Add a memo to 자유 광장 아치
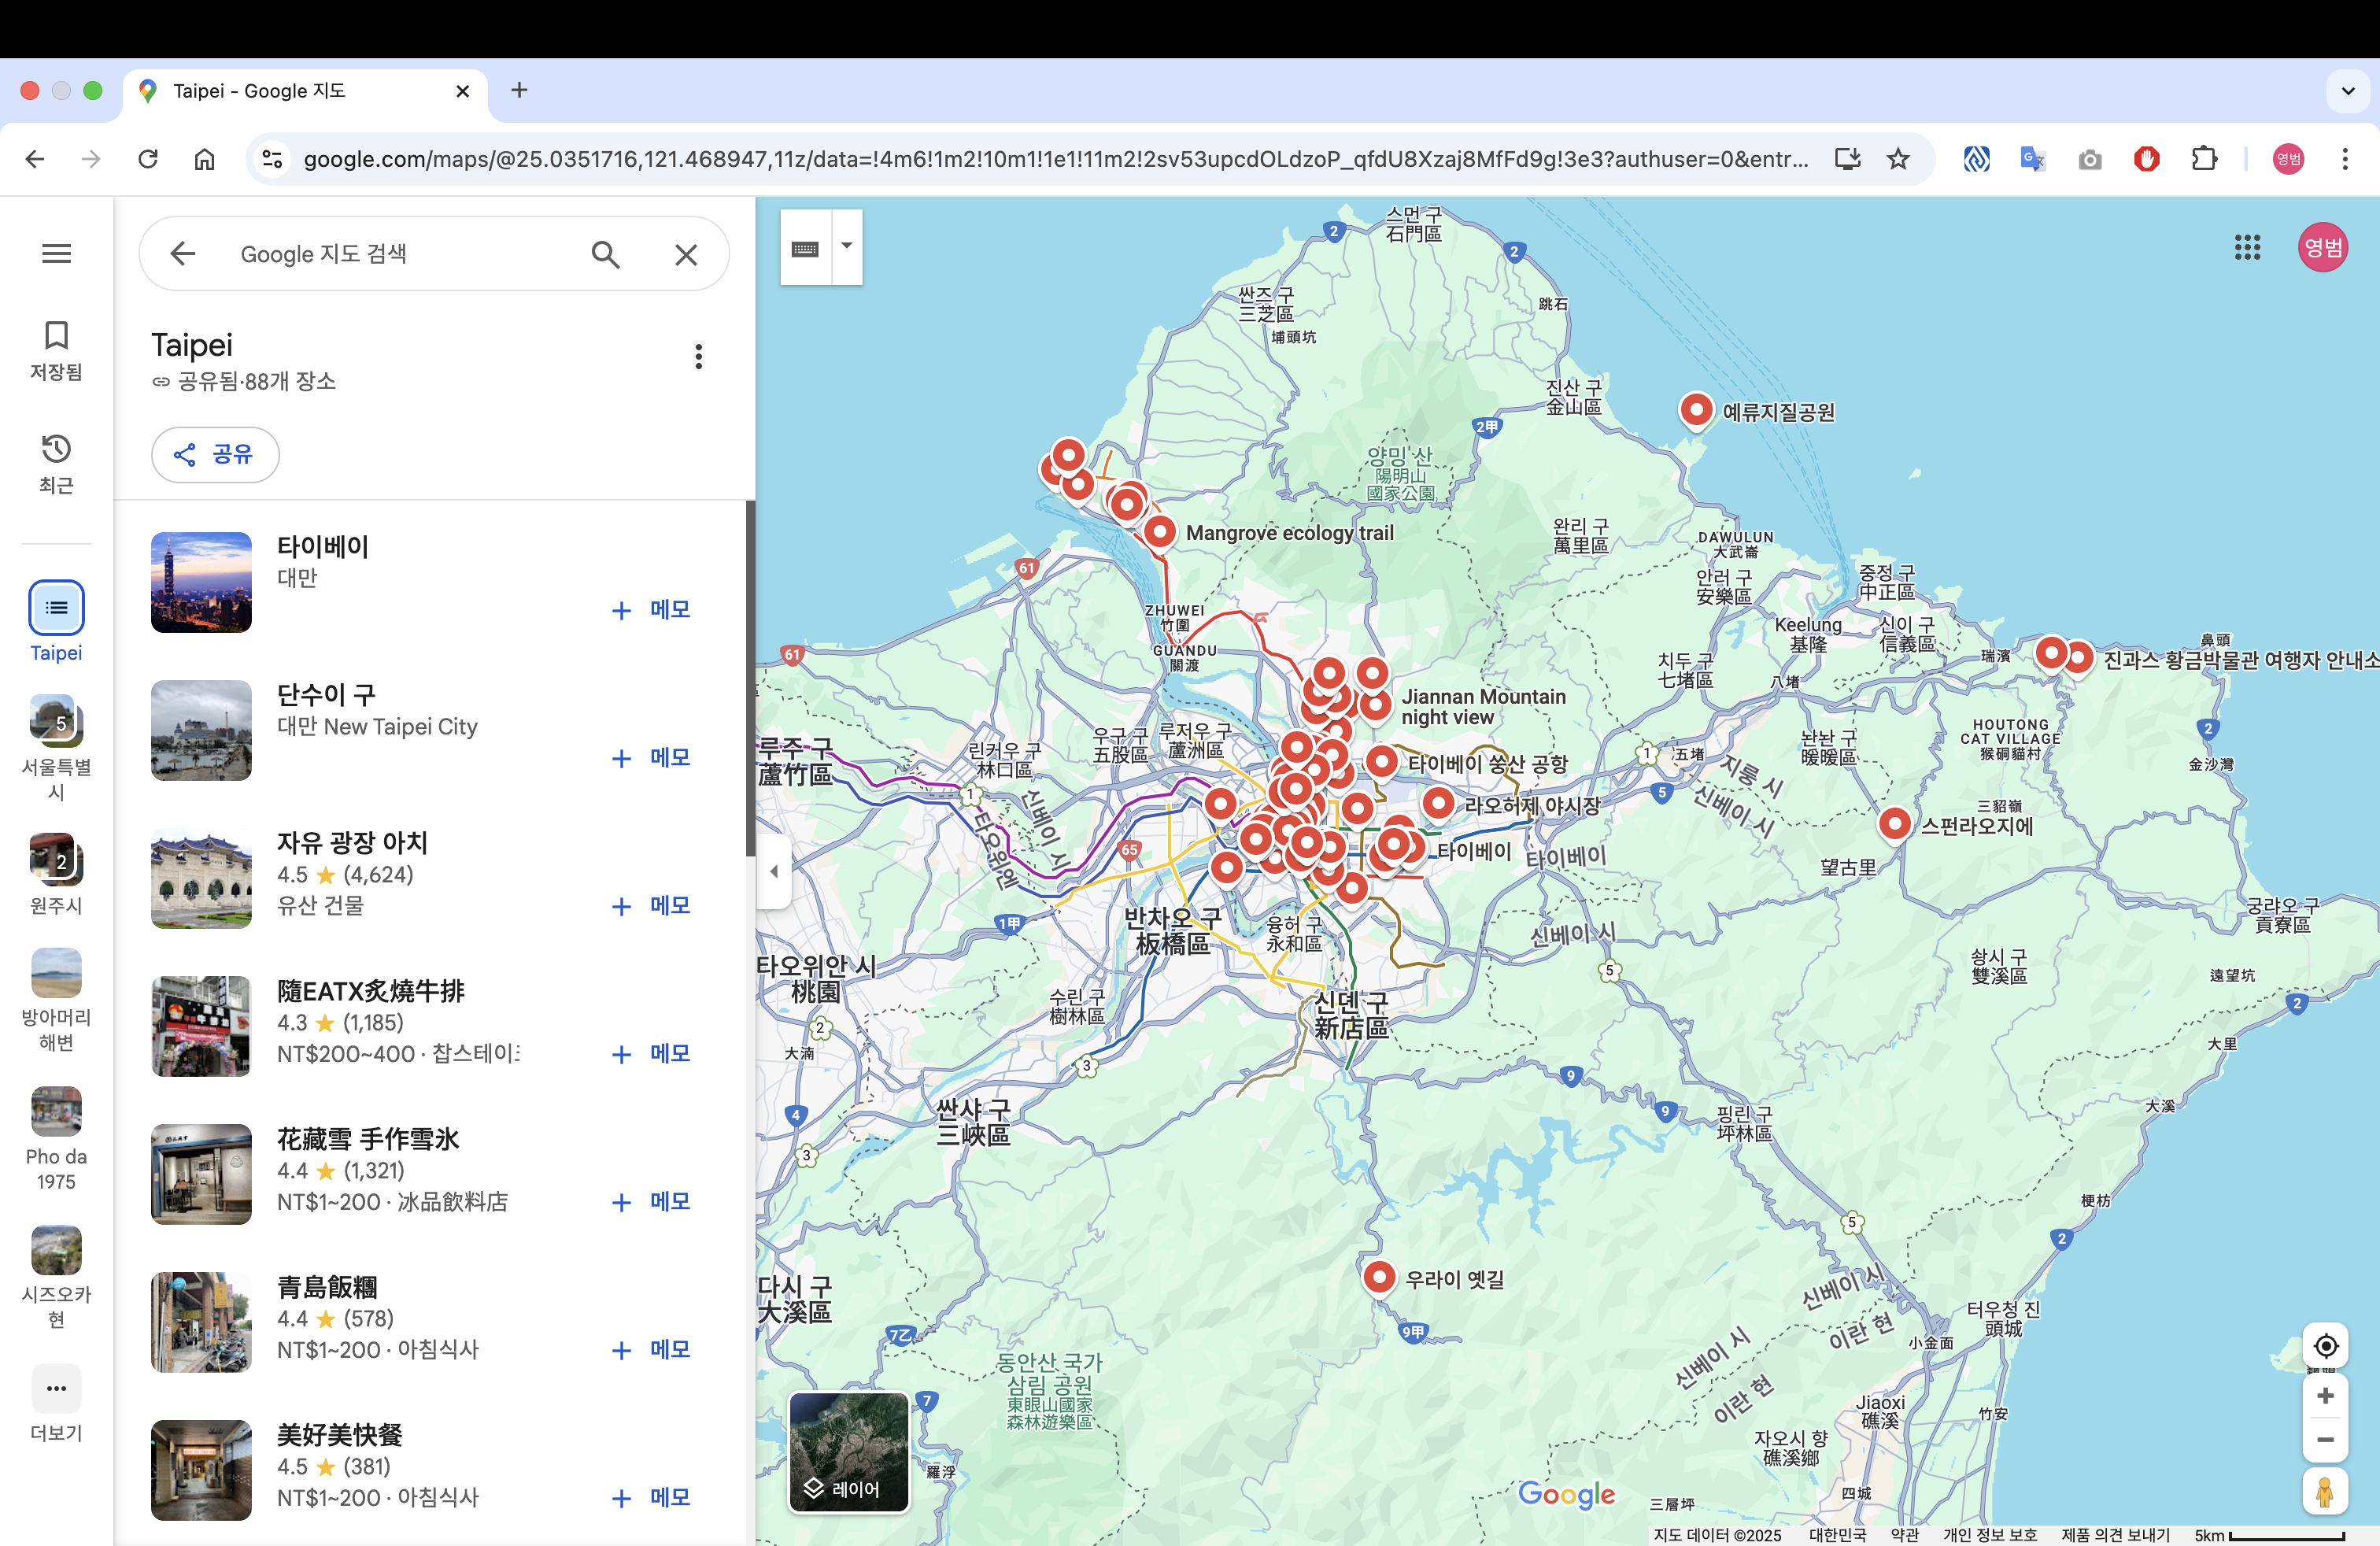Viewport: 2380px width, 1546px height. [x=651, y=905]
